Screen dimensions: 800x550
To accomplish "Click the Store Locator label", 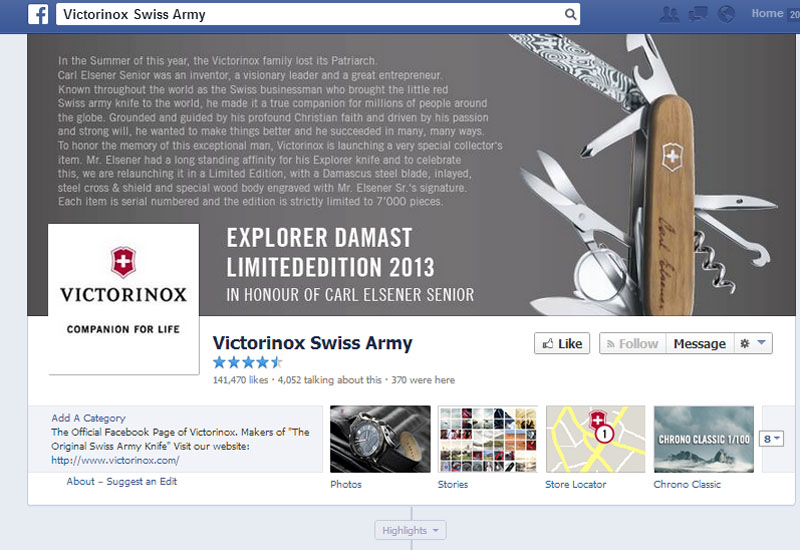I will (x=576, y=484).
